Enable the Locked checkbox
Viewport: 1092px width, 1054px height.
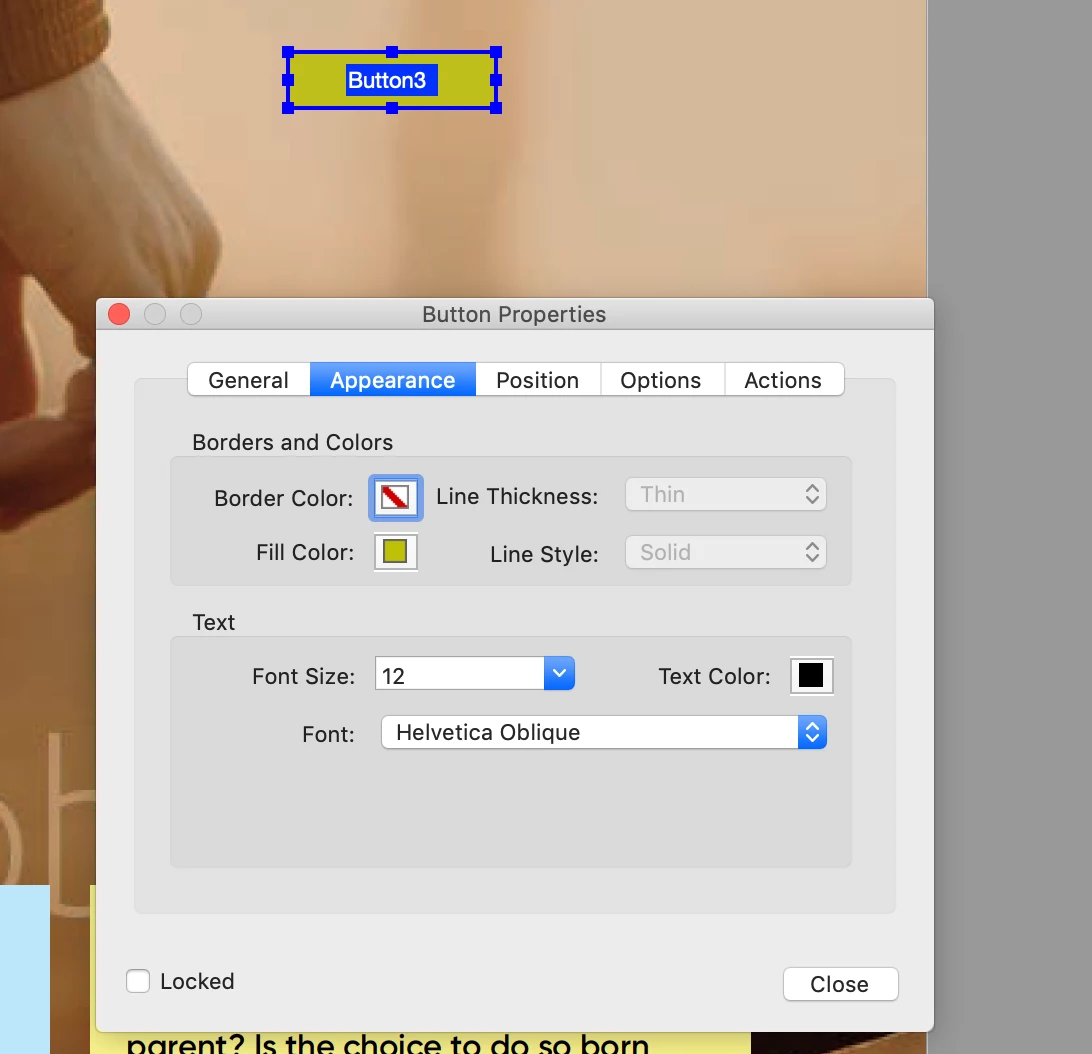138,981
